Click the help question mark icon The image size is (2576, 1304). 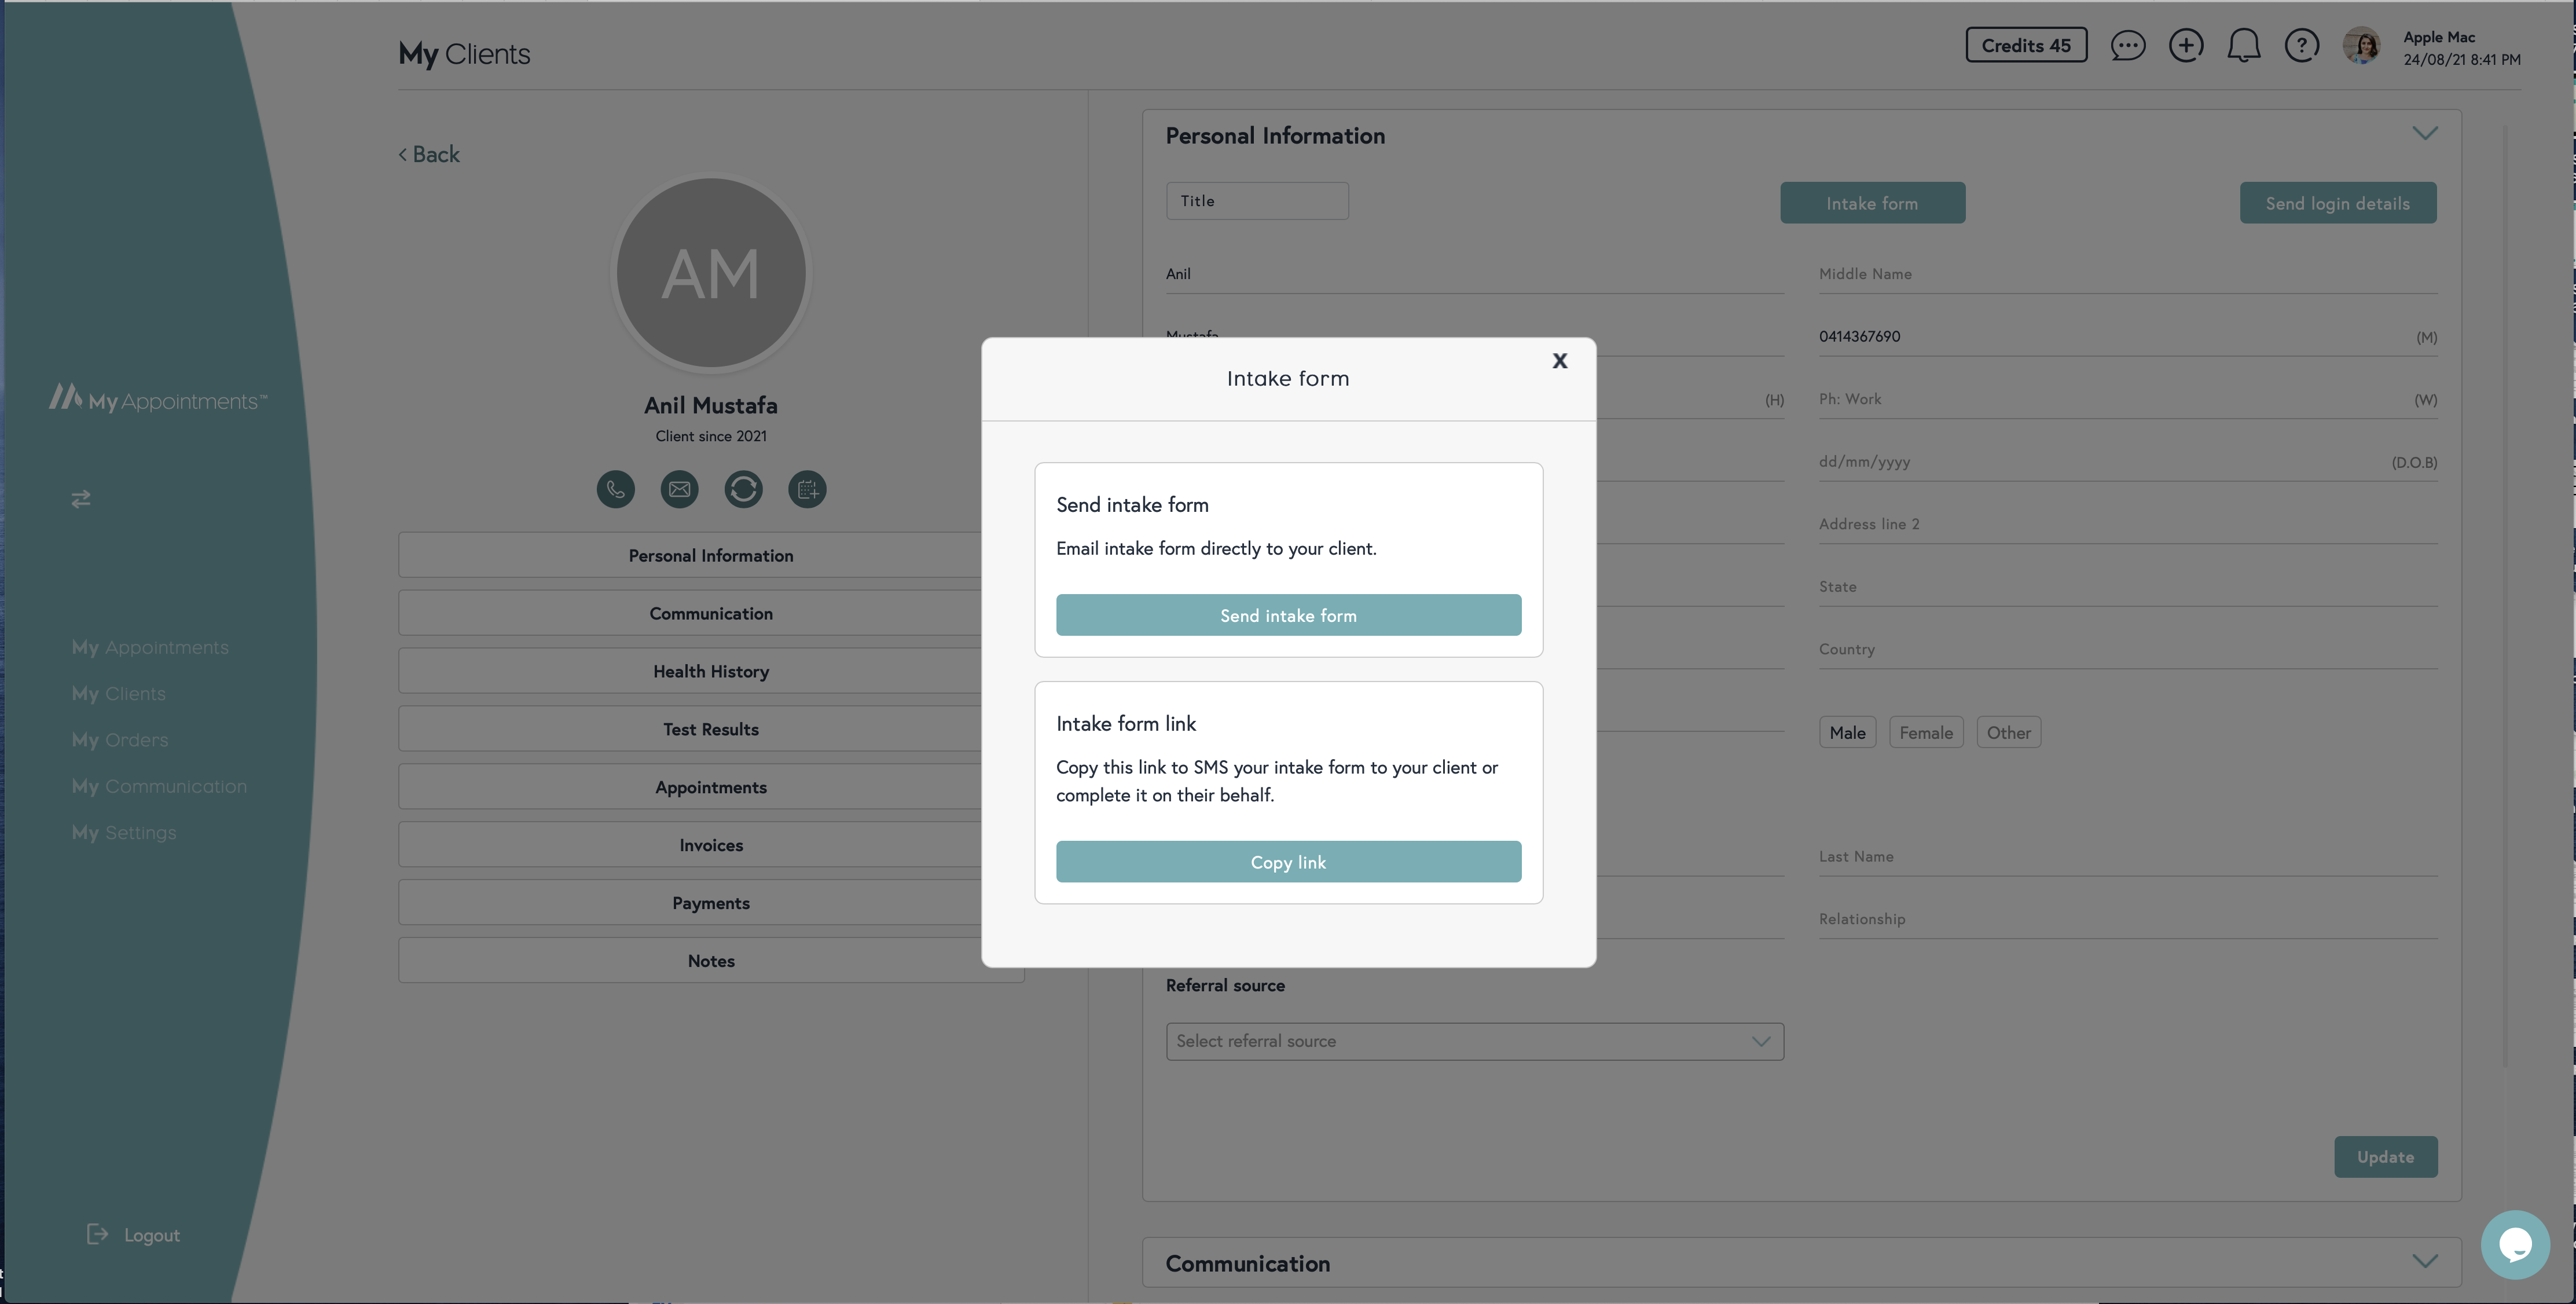tap(2301, 46)
